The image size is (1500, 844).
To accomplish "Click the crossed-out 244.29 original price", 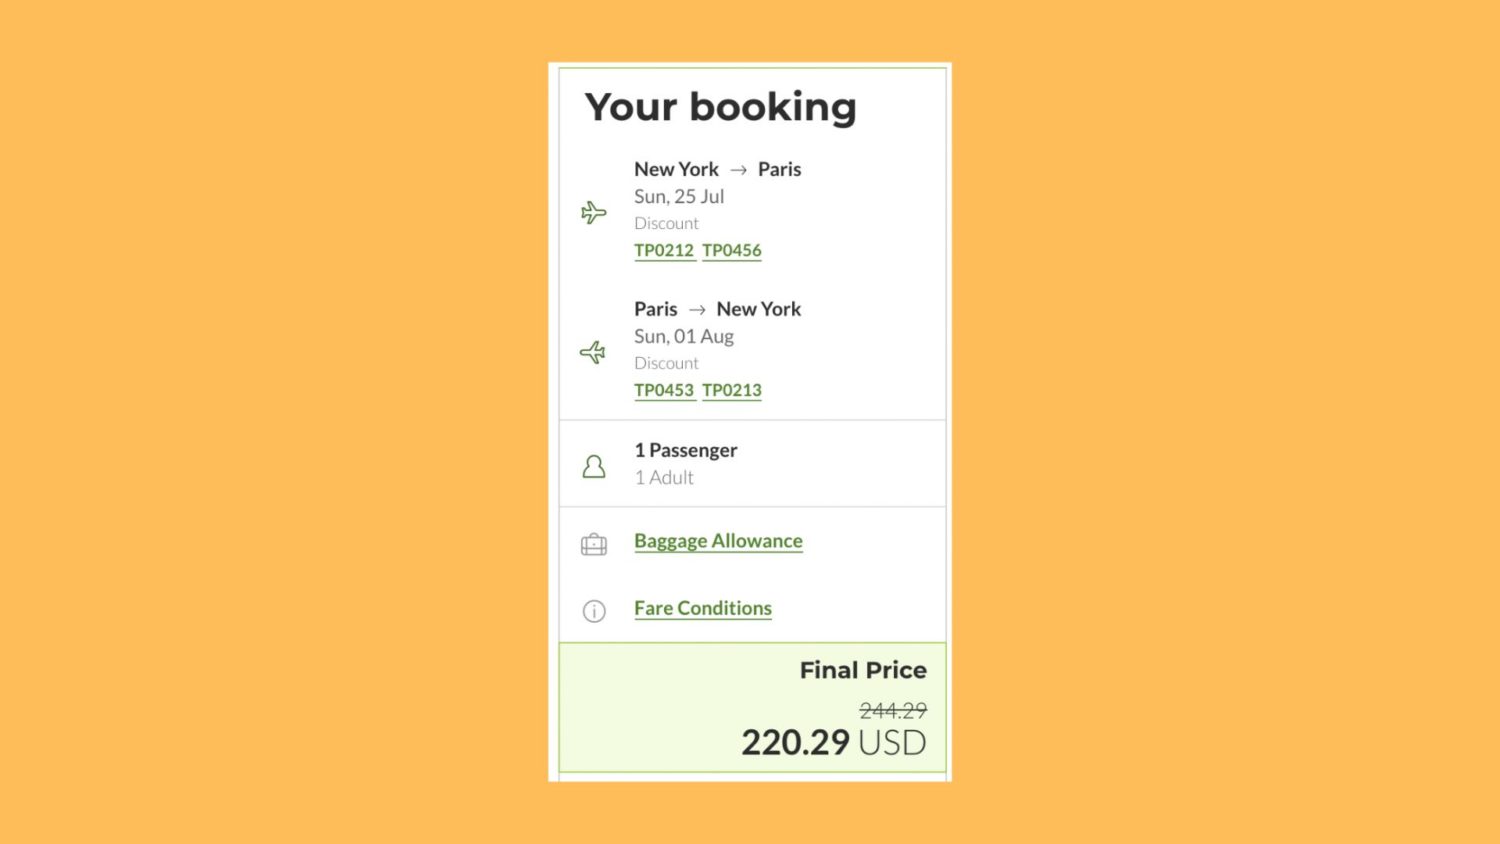I will (x=891, y=710).
